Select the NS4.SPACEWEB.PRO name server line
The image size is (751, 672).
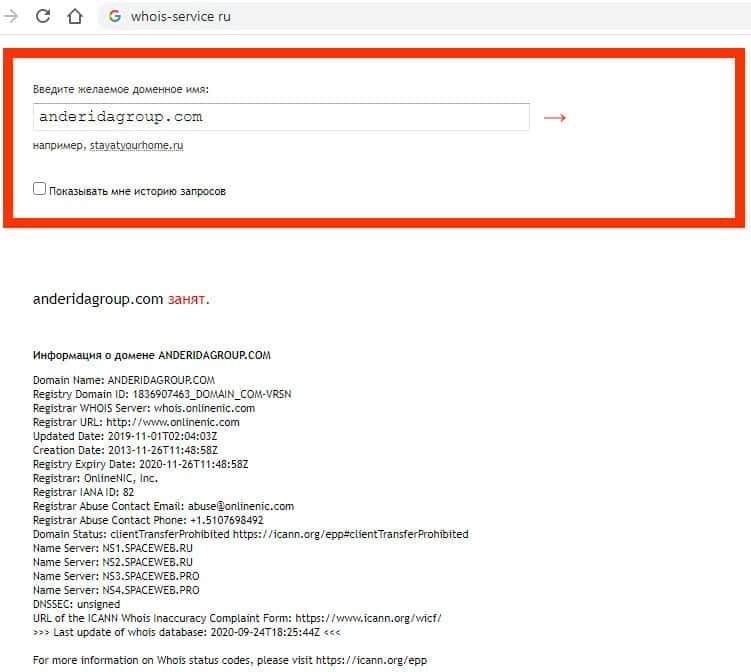116,590
